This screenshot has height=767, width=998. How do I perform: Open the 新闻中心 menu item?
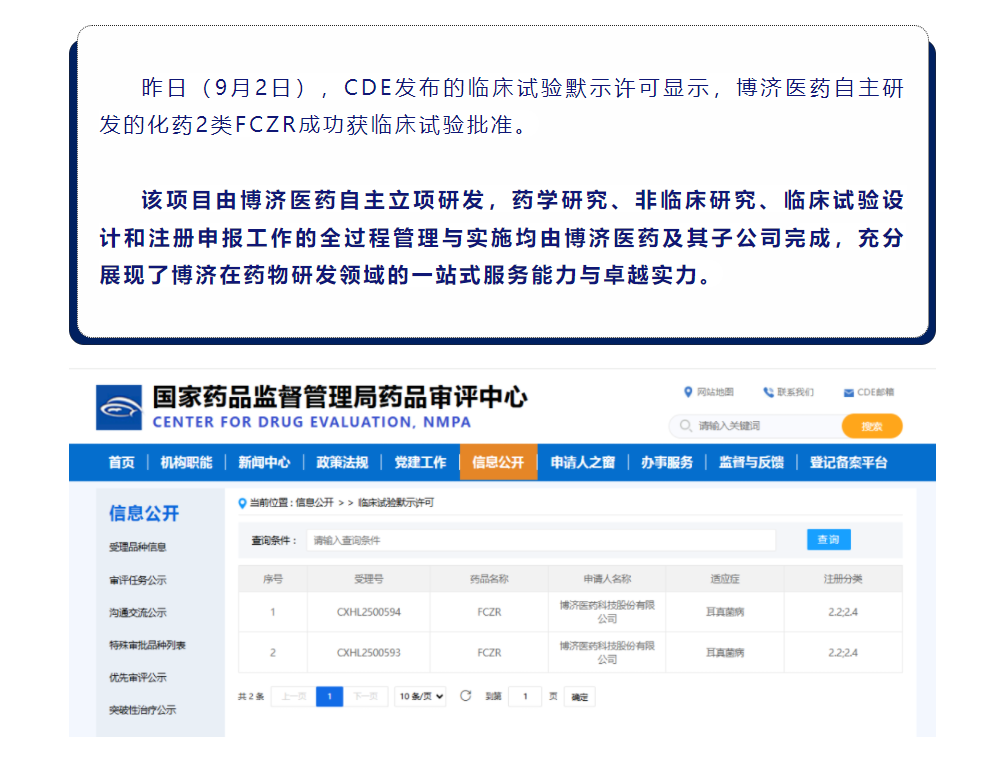tap(264, 462)
